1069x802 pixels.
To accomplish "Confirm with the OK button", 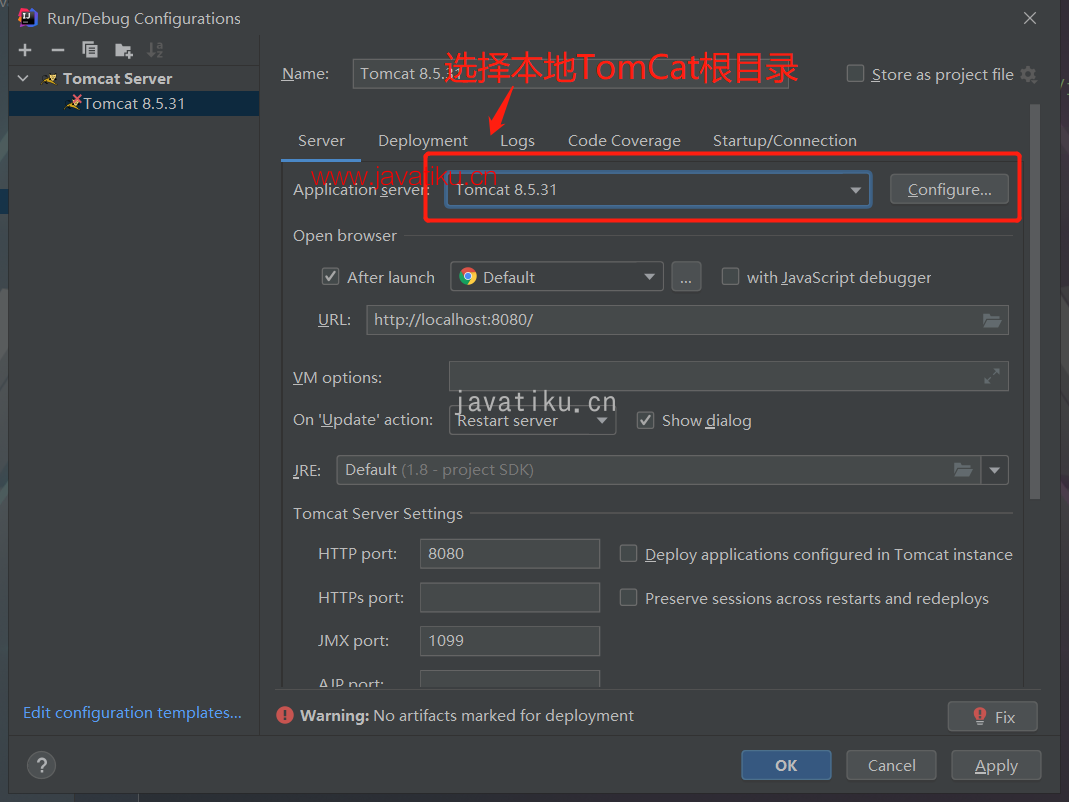I will (786, 765).
